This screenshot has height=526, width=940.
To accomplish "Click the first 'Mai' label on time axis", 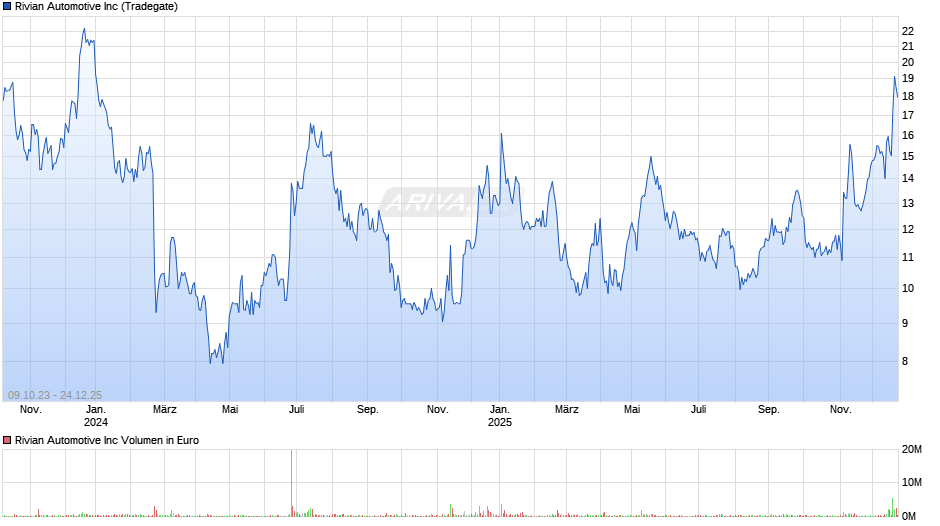I will pyautogui.click(x=230, y=410).
